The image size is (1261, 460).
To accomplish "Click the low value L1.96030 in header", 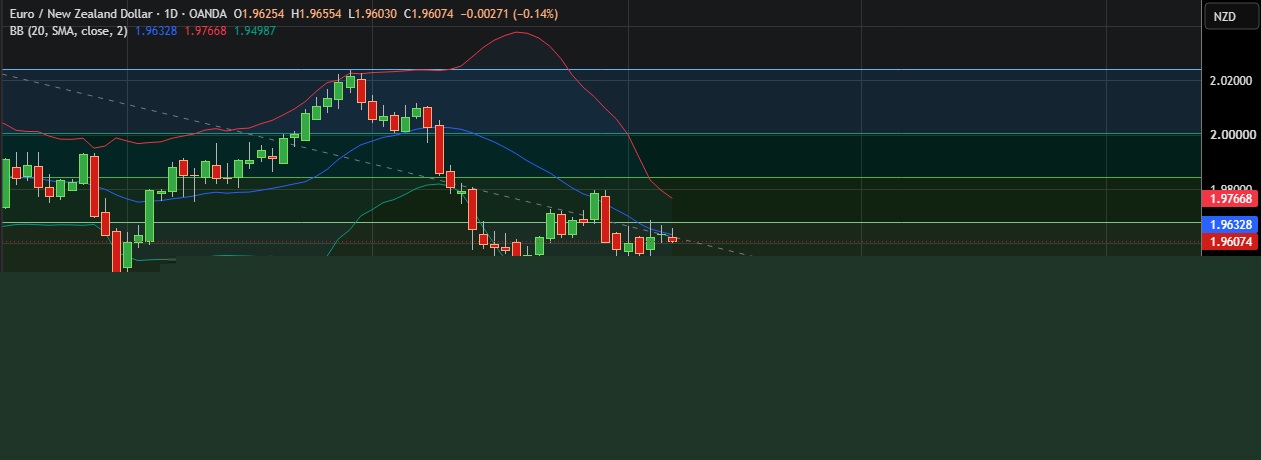I will click(375, 14).
